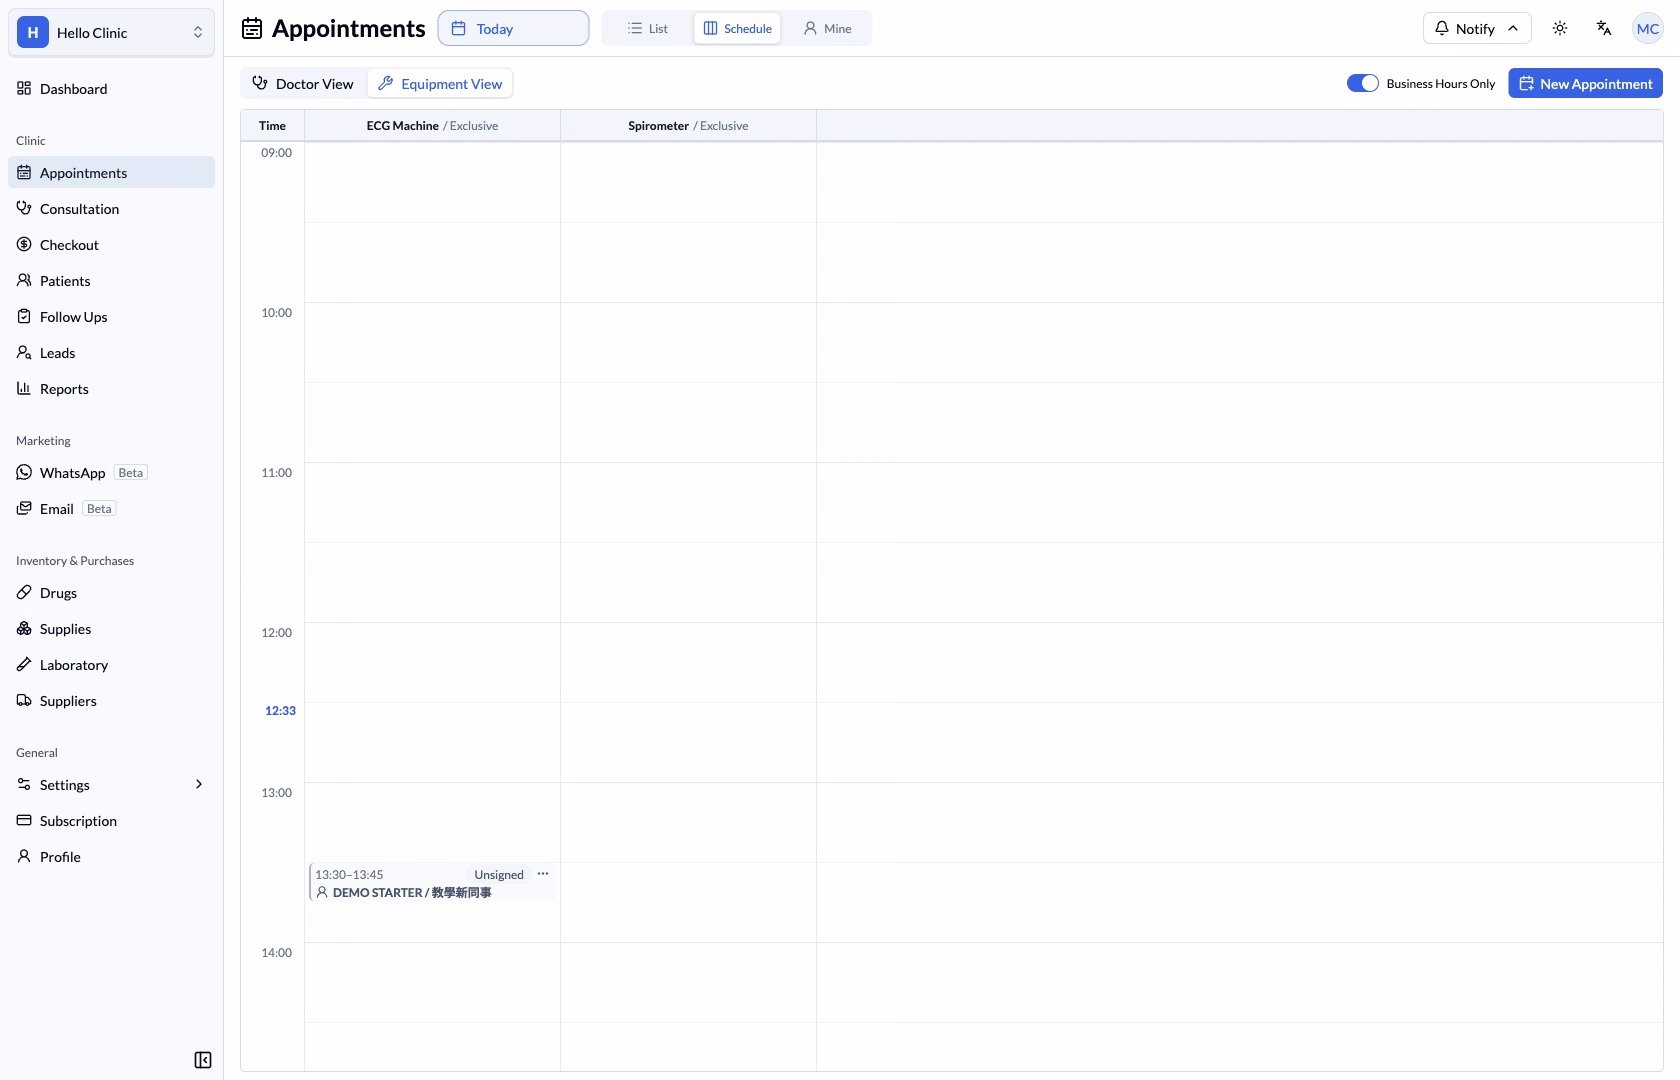Switch to Doctor View
This screenshot has width=1680, height=1080.
(x=304, y=84)
